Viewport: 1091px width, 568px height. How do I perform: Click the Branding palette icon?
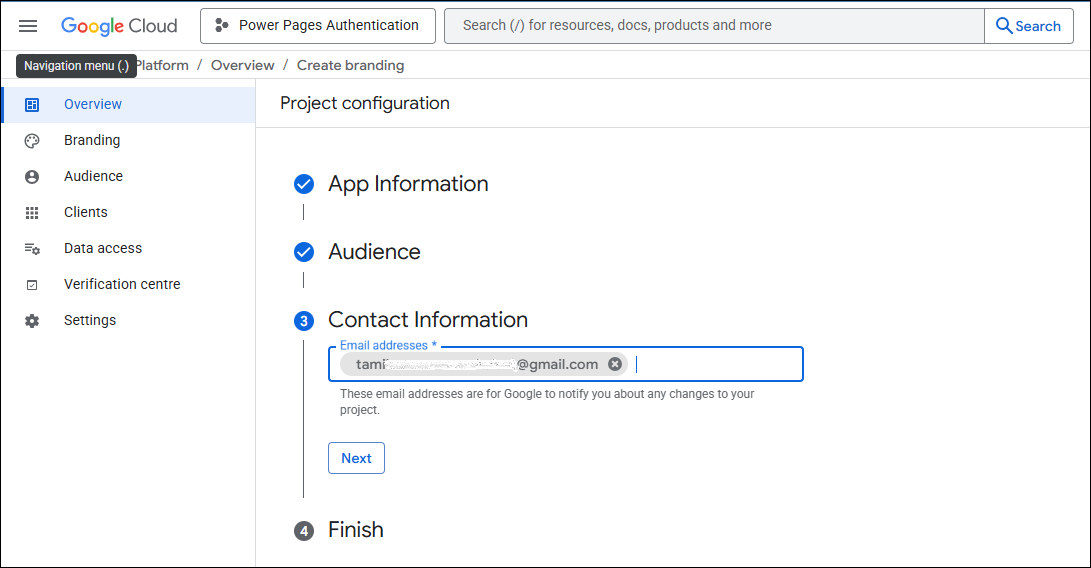32,141
